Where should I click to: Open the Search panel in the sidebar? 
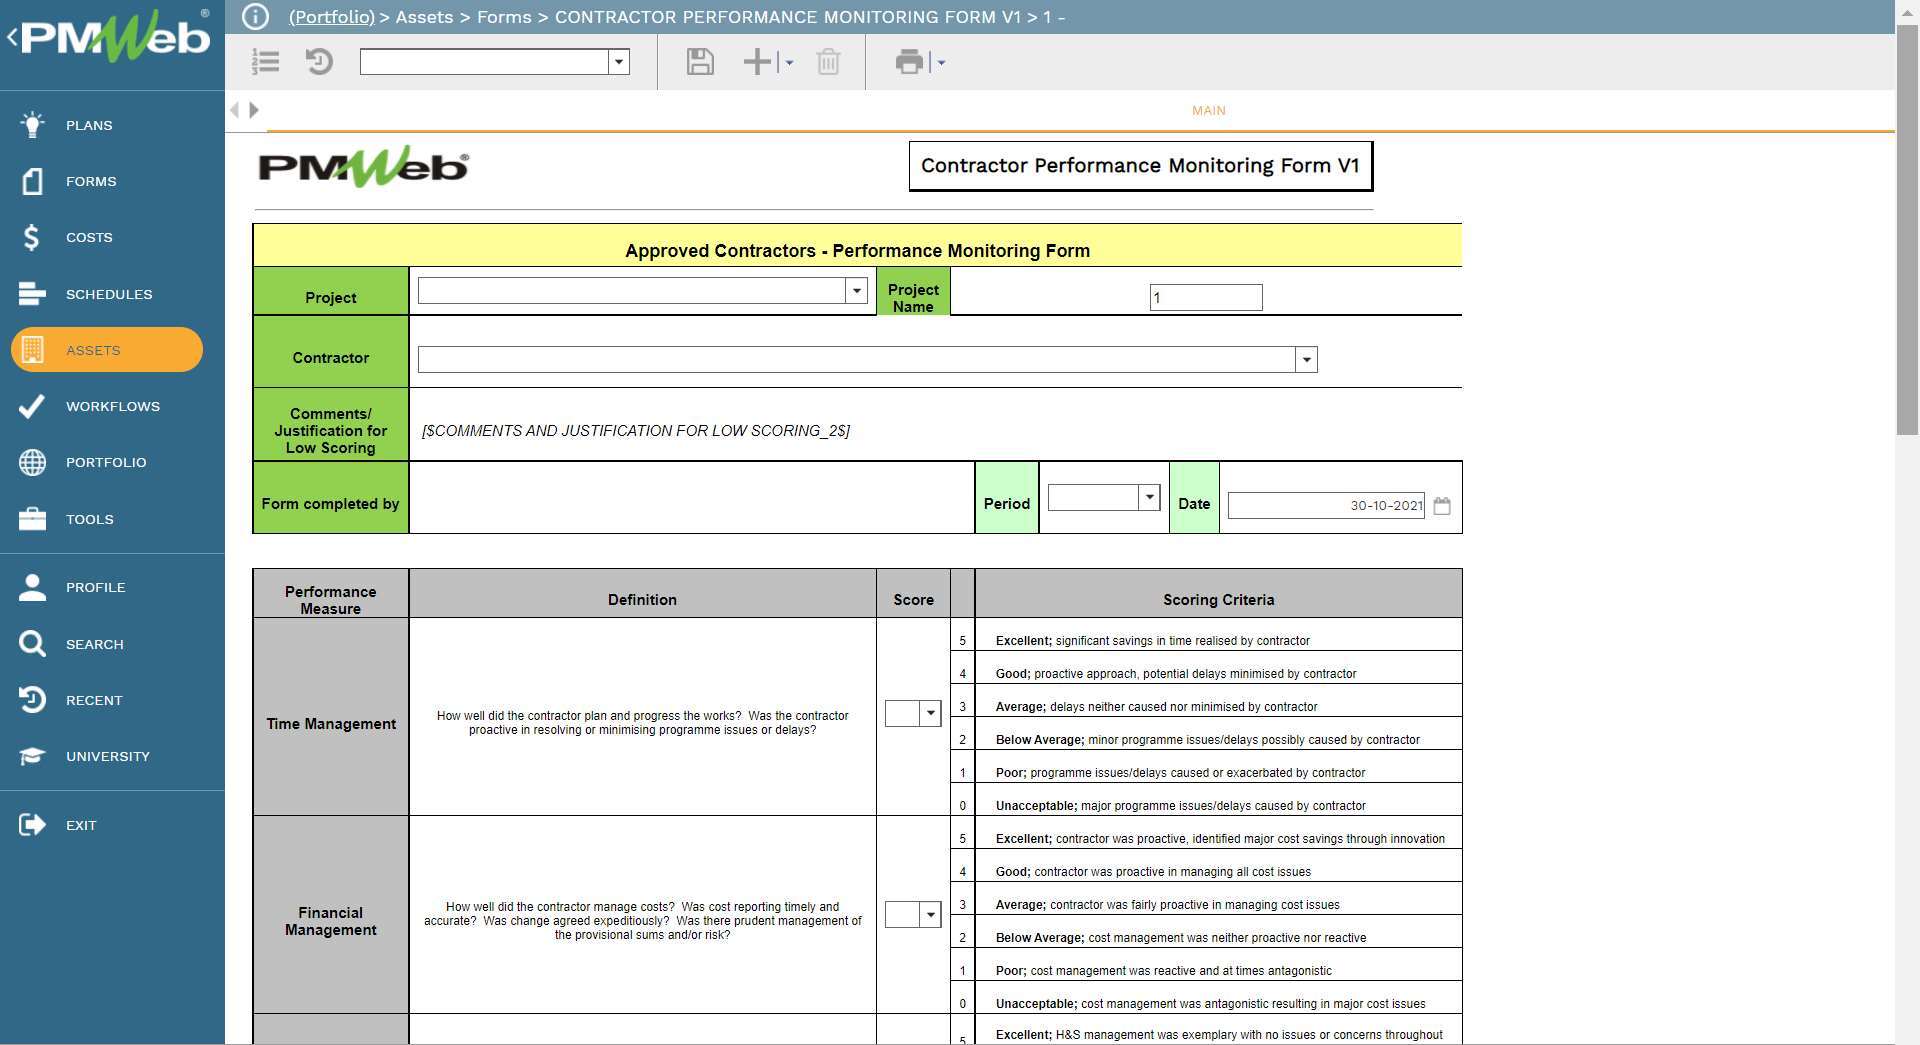pyautogui.click(x=95, y=644)
